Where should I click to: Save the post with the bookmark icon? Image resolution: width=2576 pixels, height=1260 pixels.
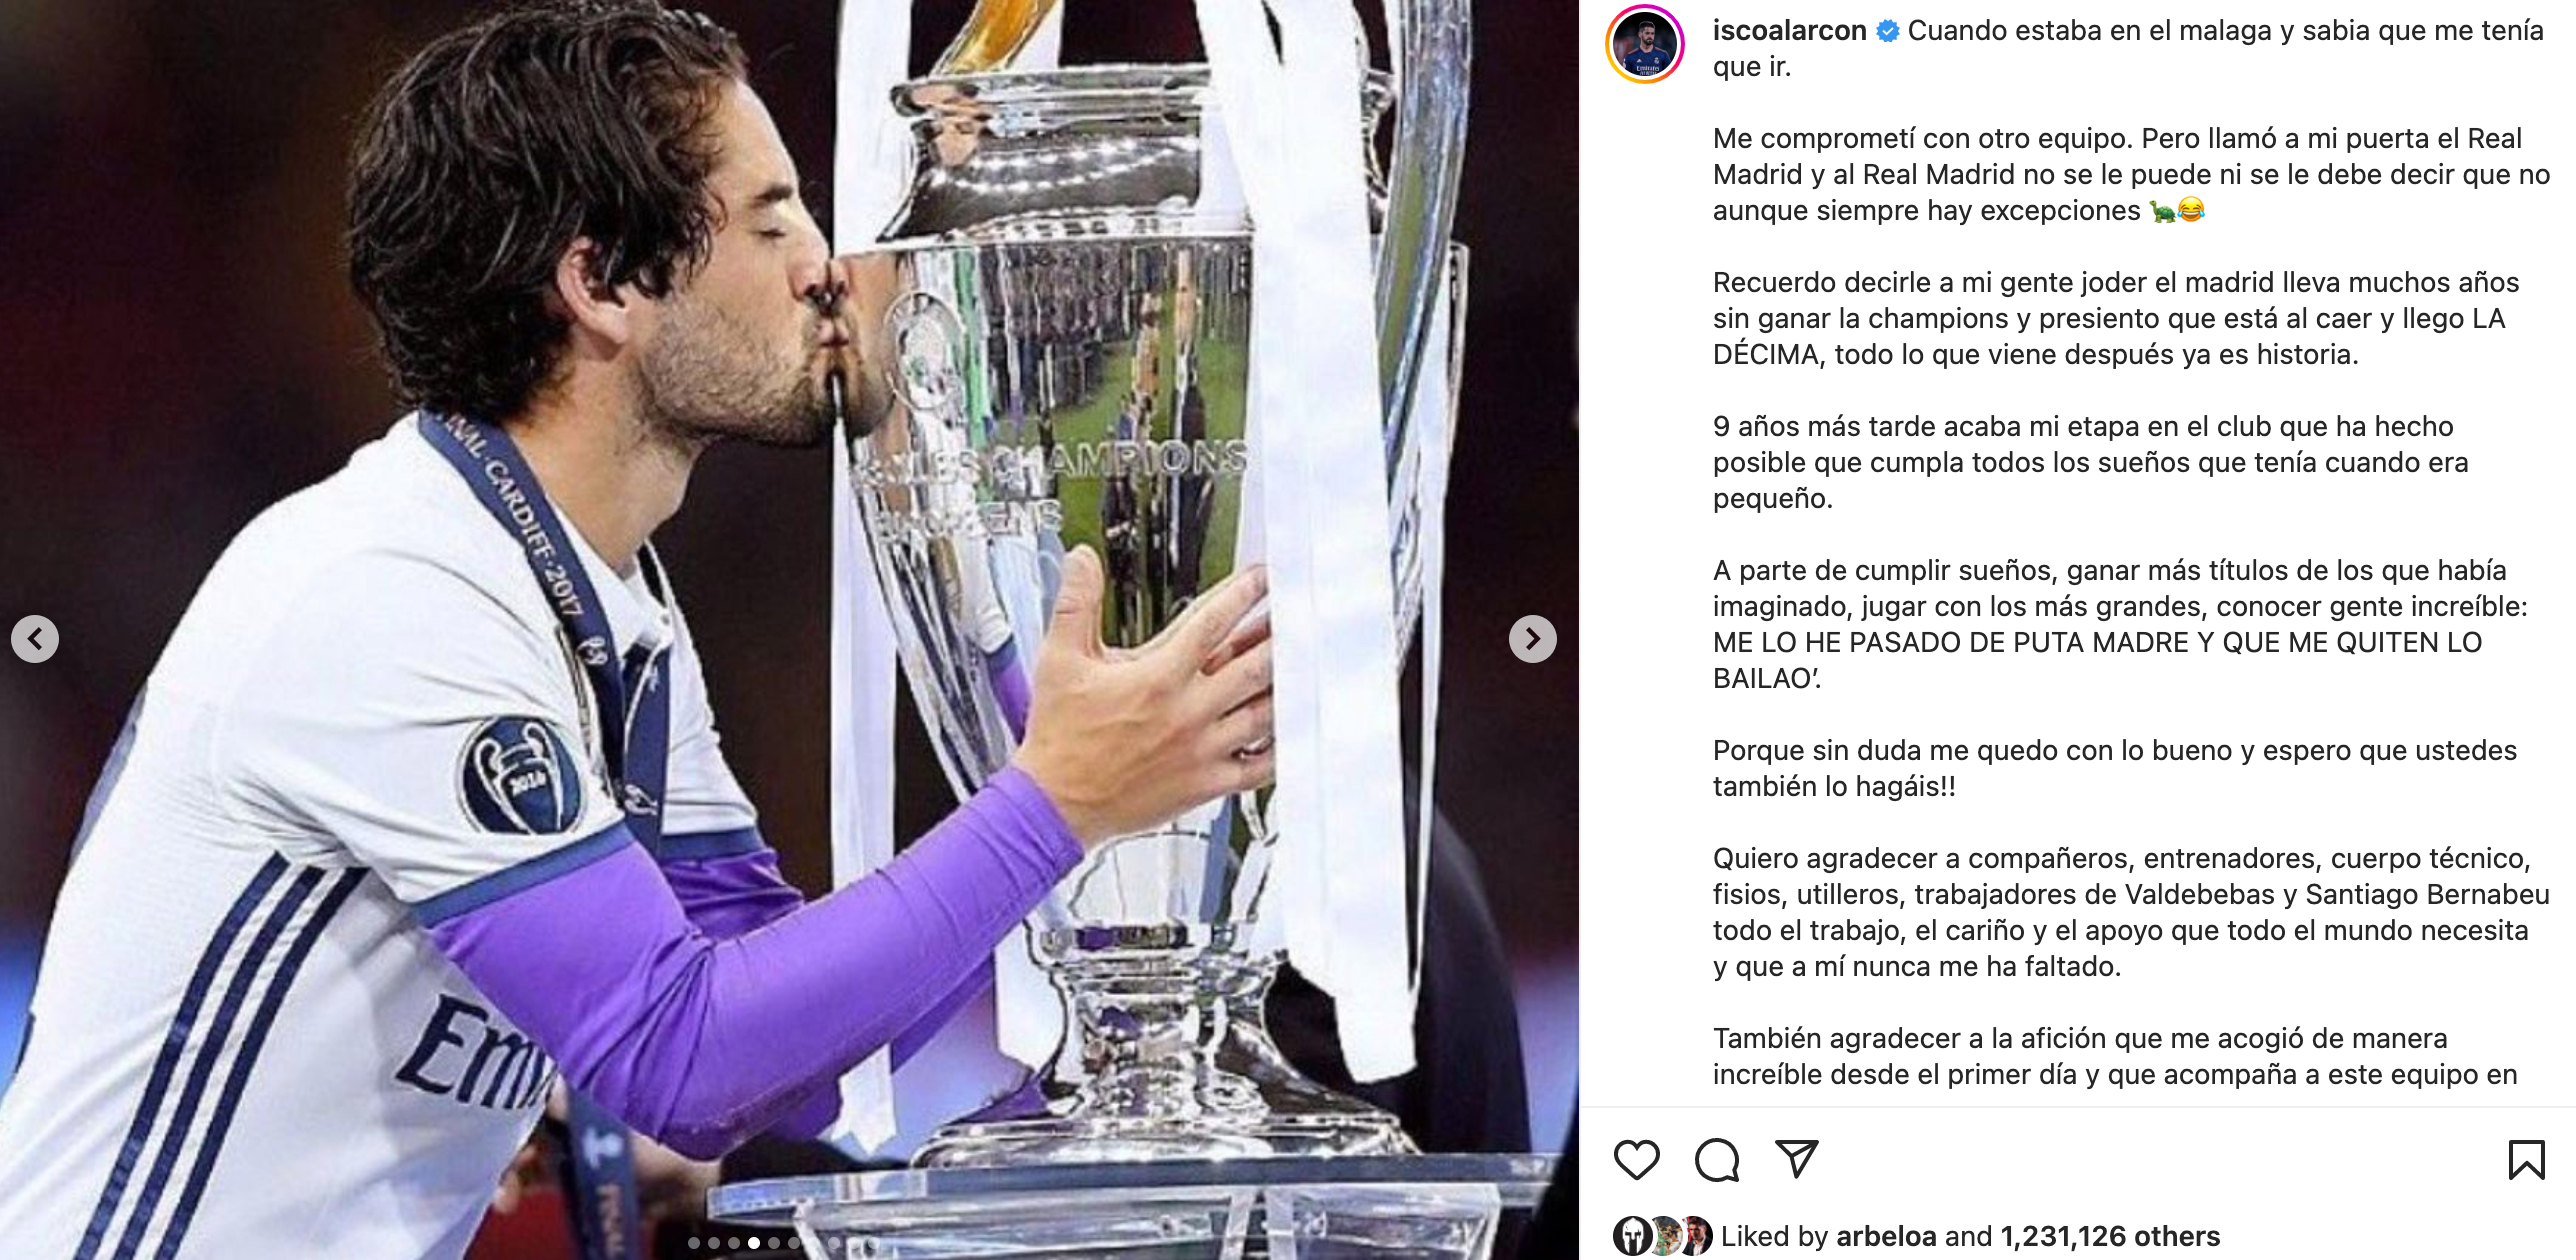pyautogui.click(x=2526, y=1160)
